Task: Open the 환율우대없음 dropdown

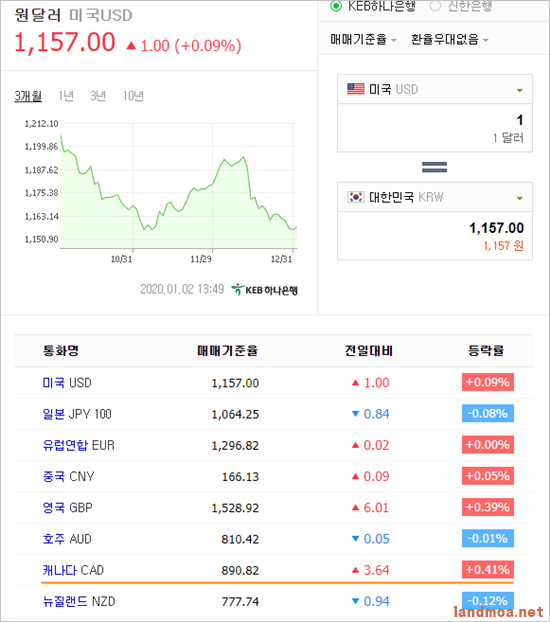Action: pos(450,39)
